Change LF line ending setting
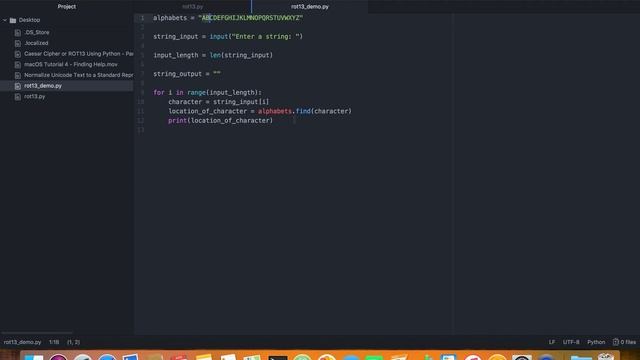Viewport: 640px width, 360px height. (552, 342)
